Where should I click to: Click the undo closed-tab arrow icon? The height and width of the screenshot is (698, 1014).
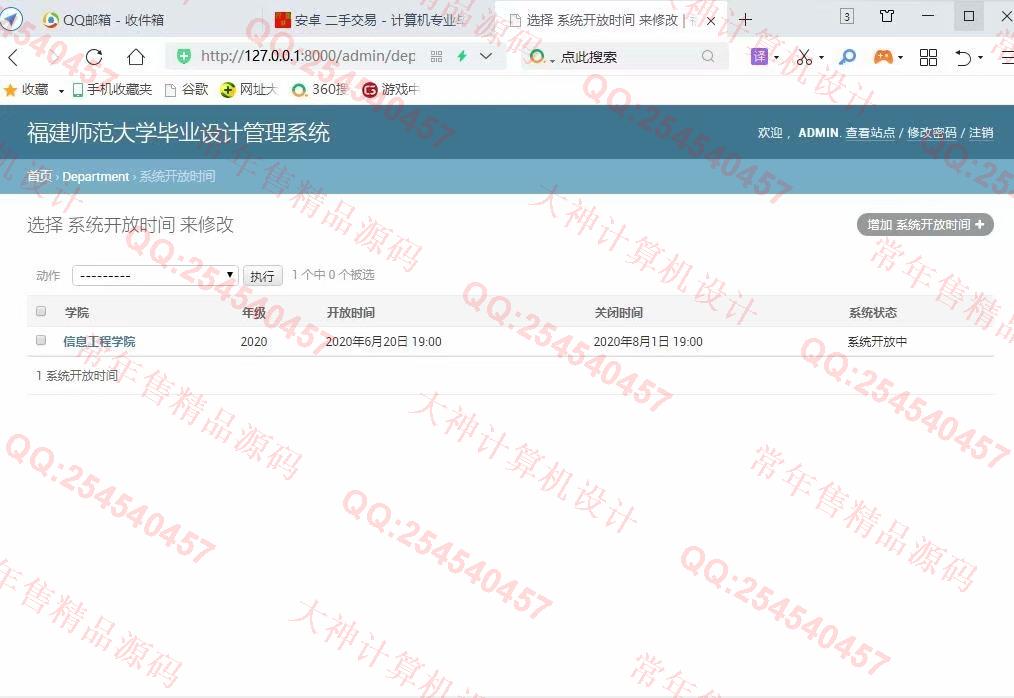point(963,57)
